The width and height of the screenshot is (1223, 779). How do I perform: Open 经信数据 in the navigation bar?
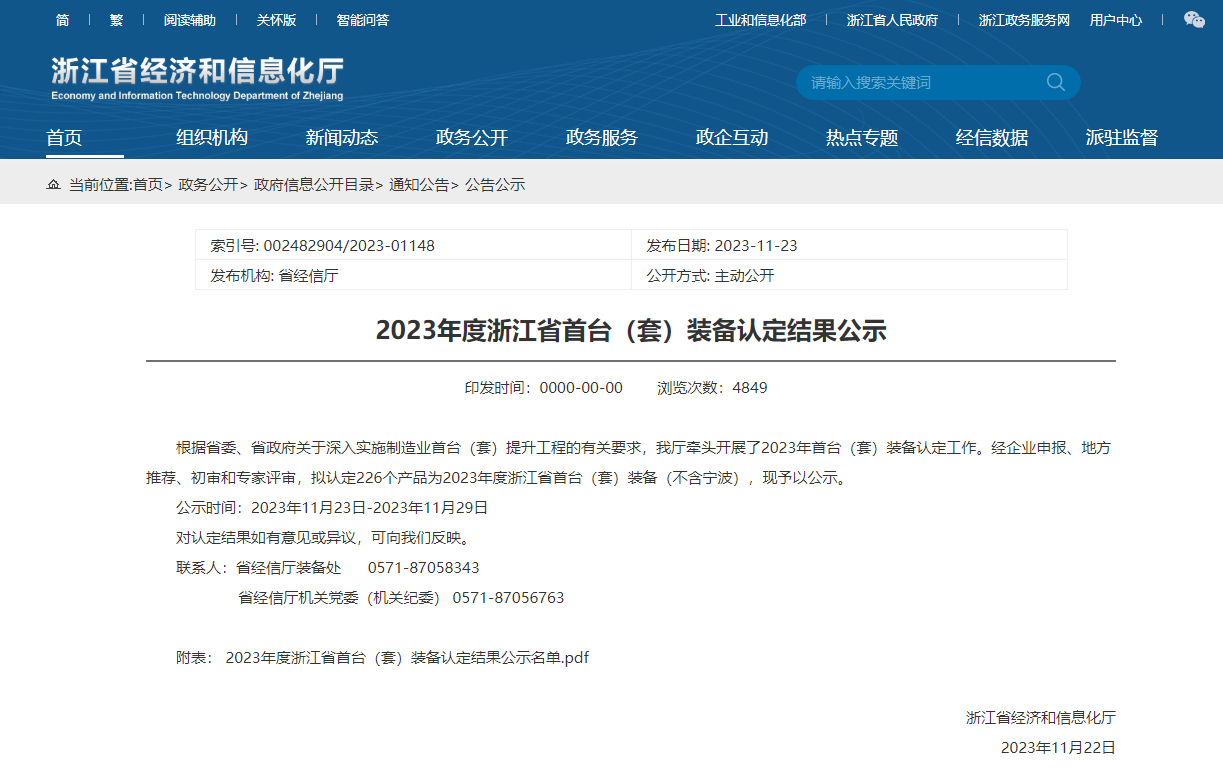(992, 138)
